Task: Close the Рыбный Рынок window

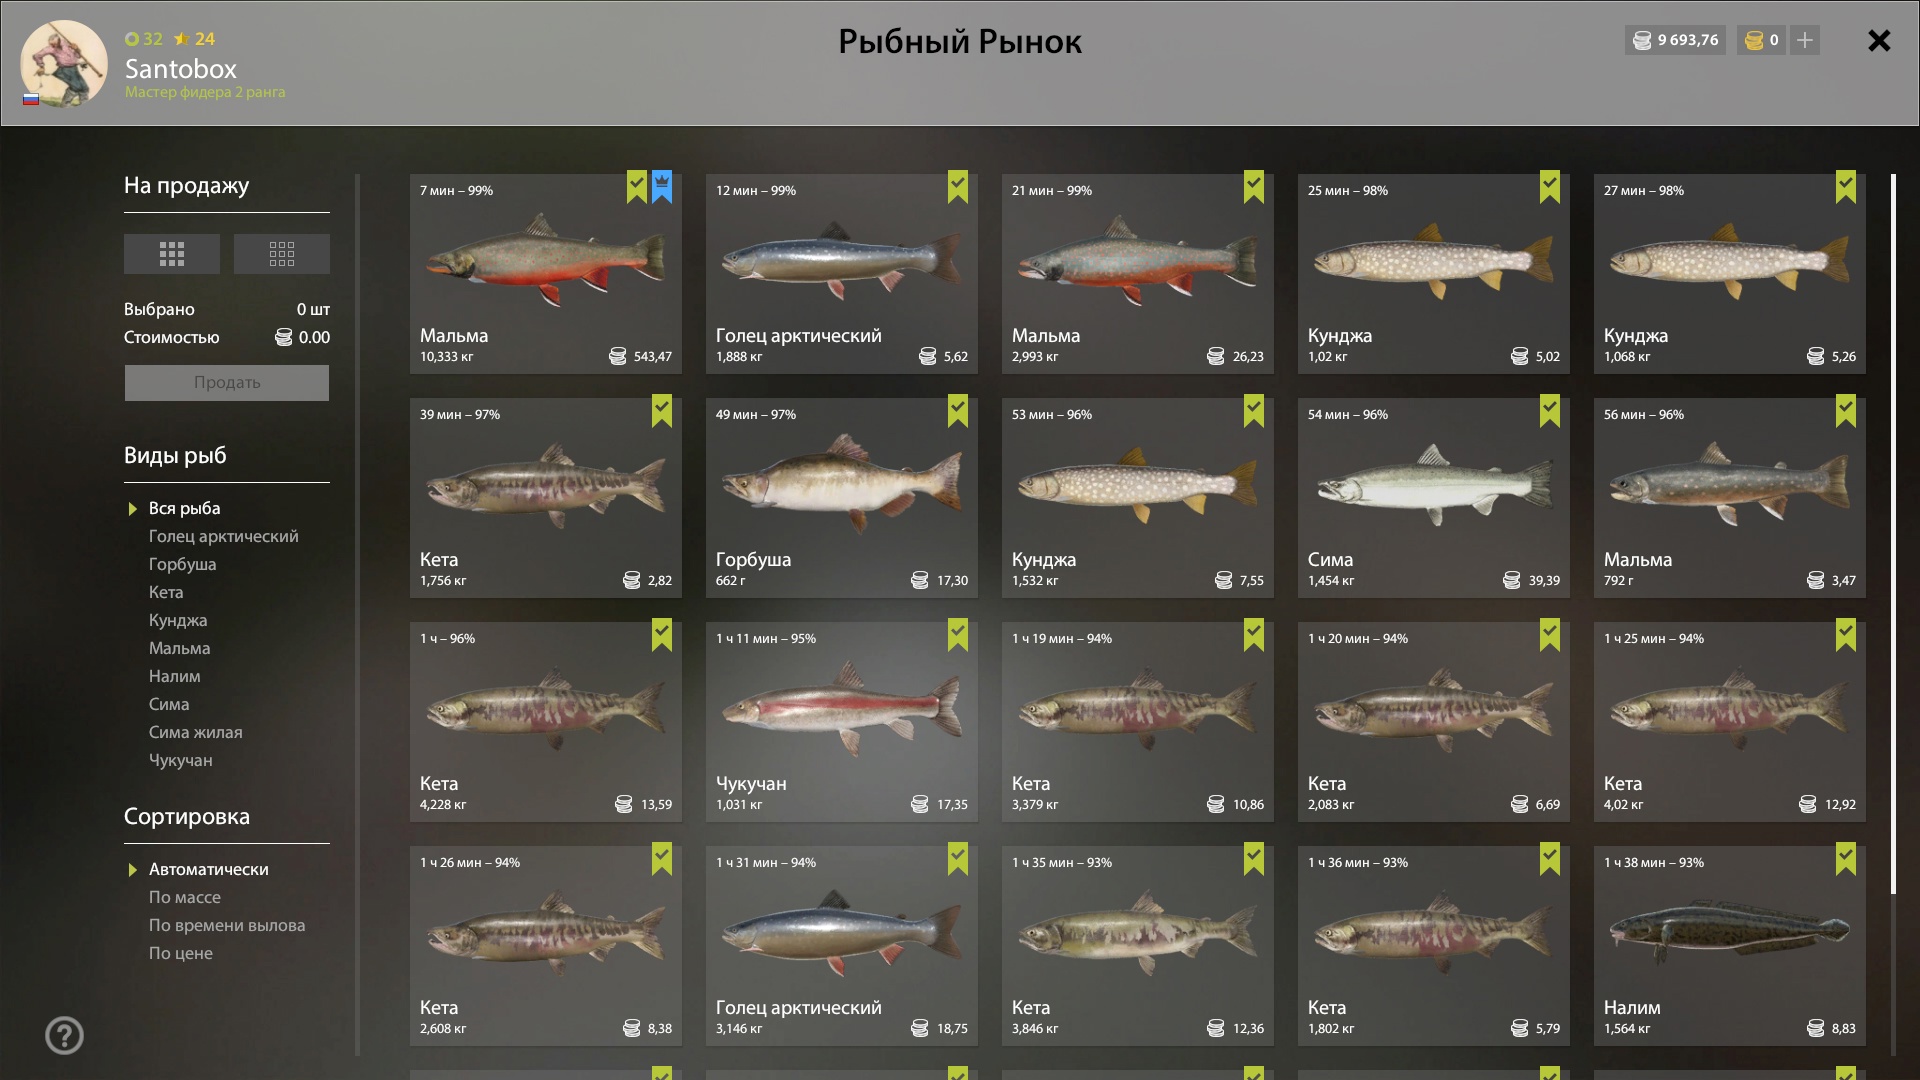Action: [1879, 40]
